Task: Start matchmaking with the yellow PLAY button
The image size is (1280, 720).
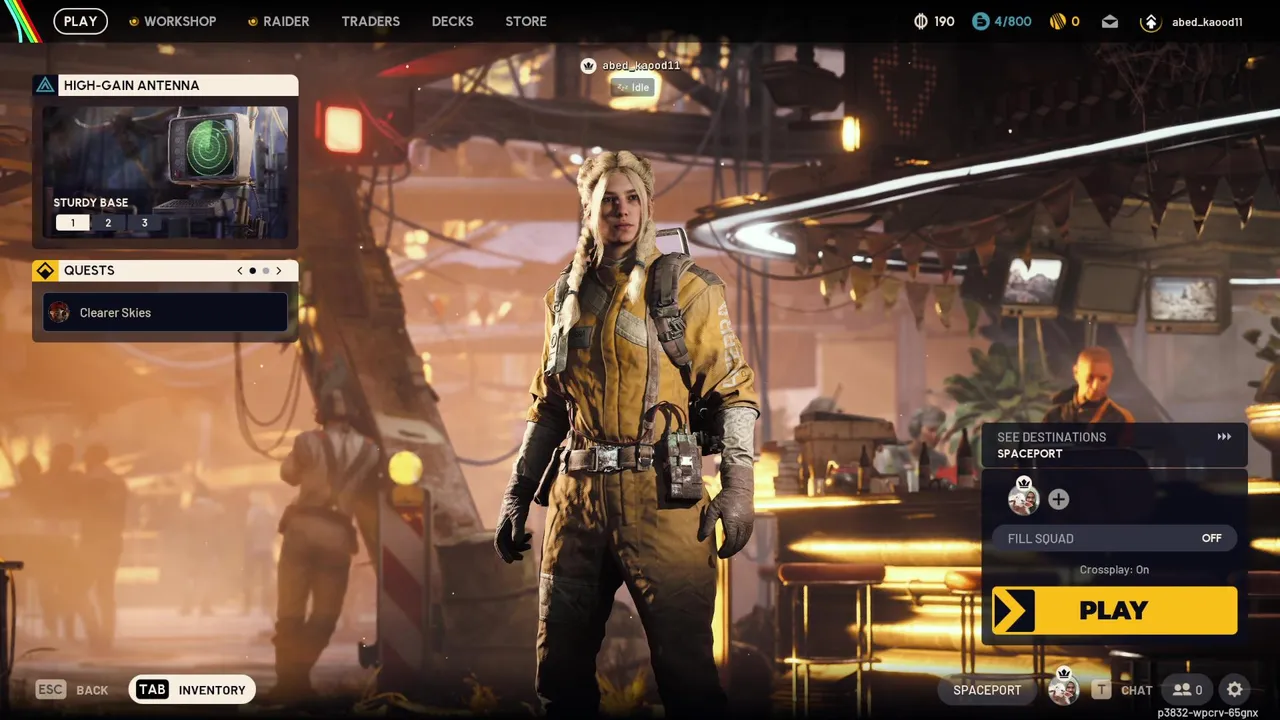Action: pos(1114,611)
